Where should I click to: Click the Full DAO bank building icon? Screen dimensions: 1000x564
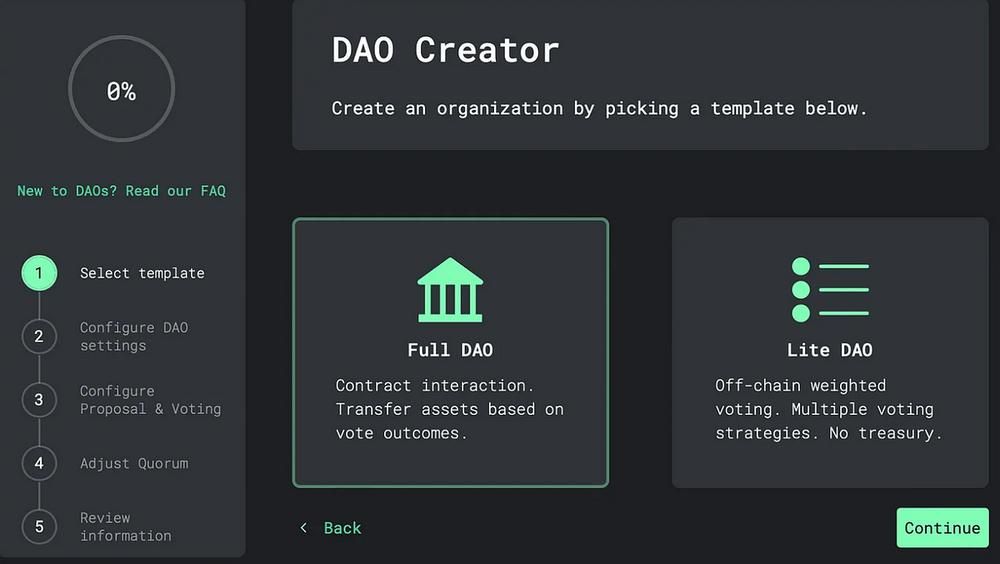450,290
